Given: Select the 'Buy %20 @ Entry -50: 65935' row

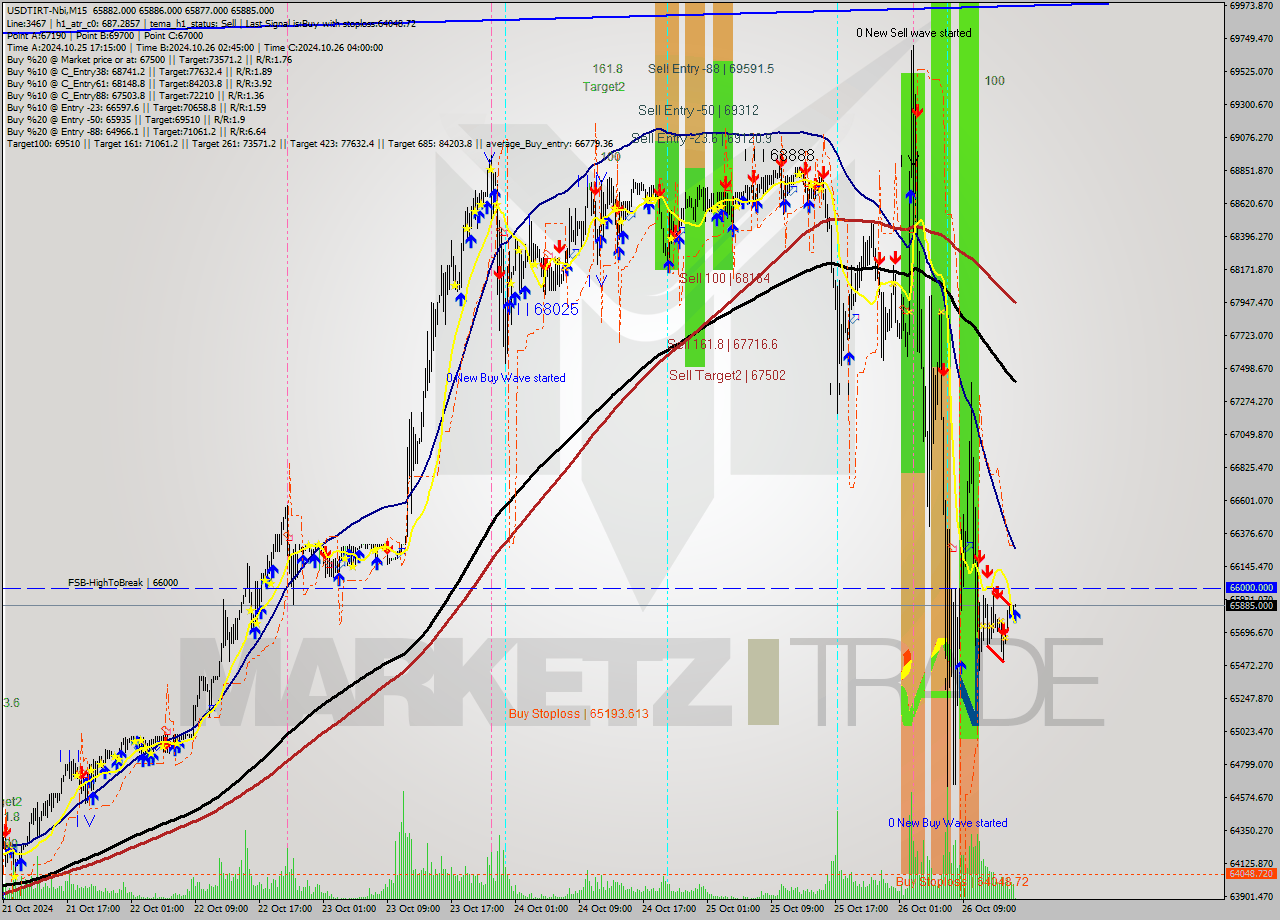Looking at the screenshot, I should 126,120.
